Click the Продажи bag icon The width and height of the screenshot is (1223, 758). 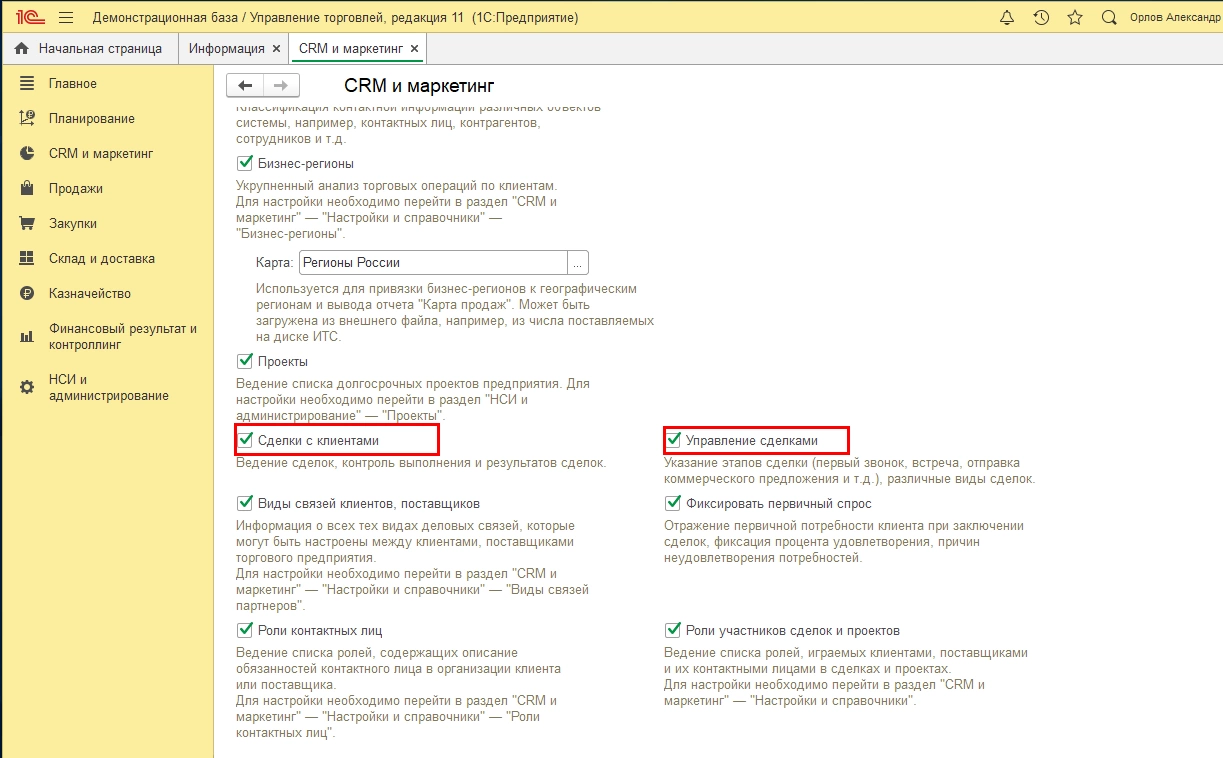(x=27, y=188)
